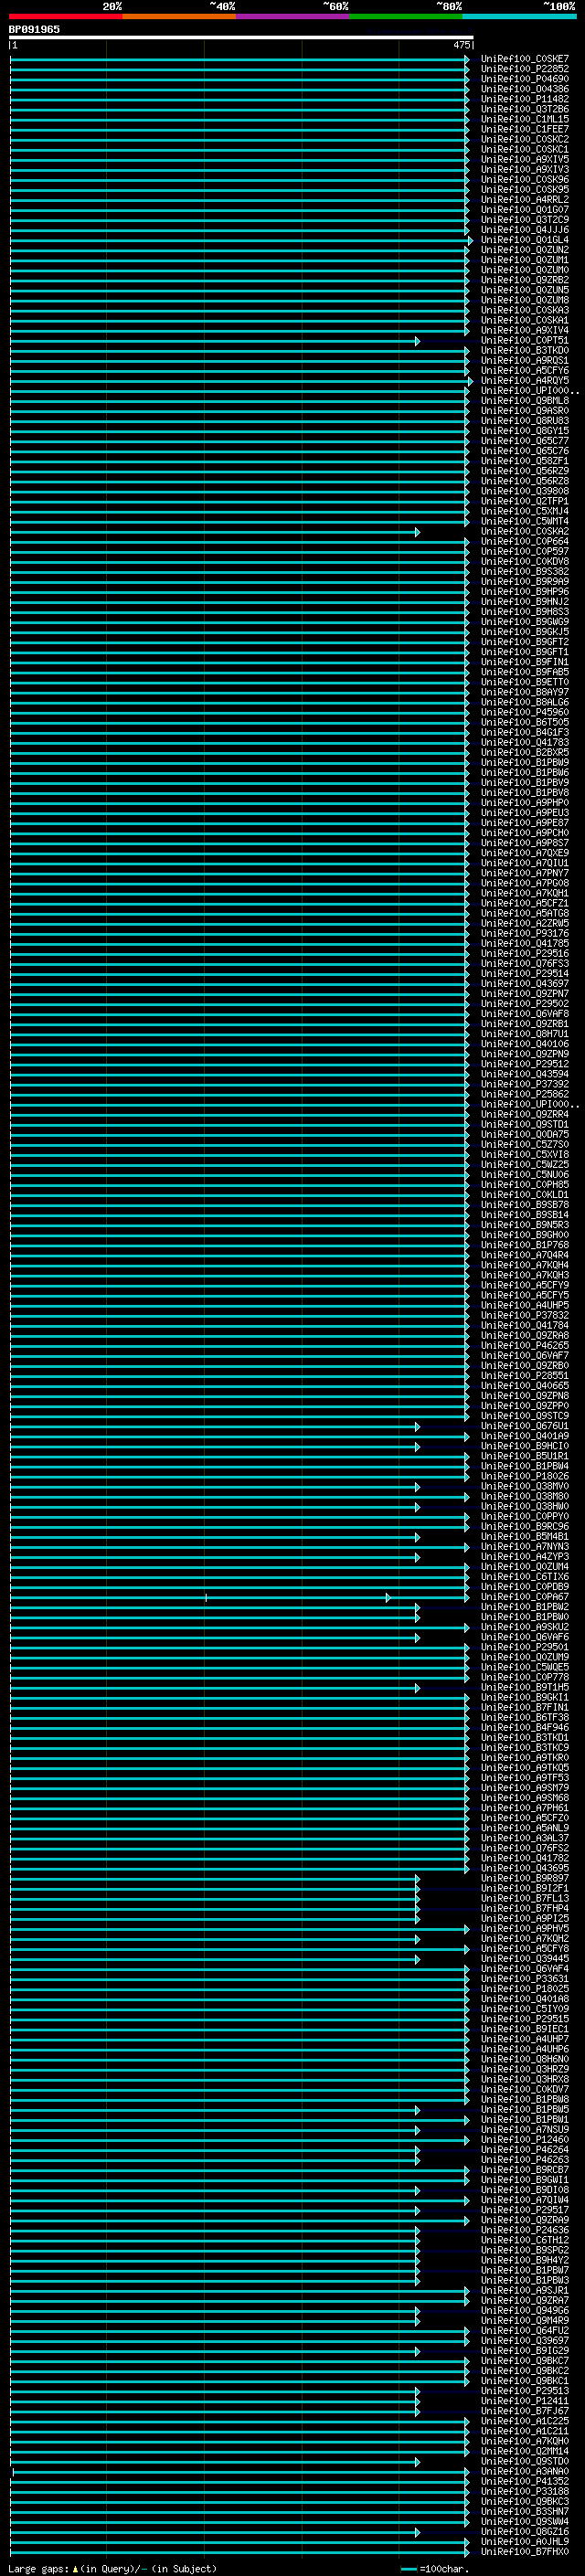Select UniRef100_Q8GZ16 label
This screenshot has height=2576, width=585.
pyautogui.click(x=525, y=2532)
